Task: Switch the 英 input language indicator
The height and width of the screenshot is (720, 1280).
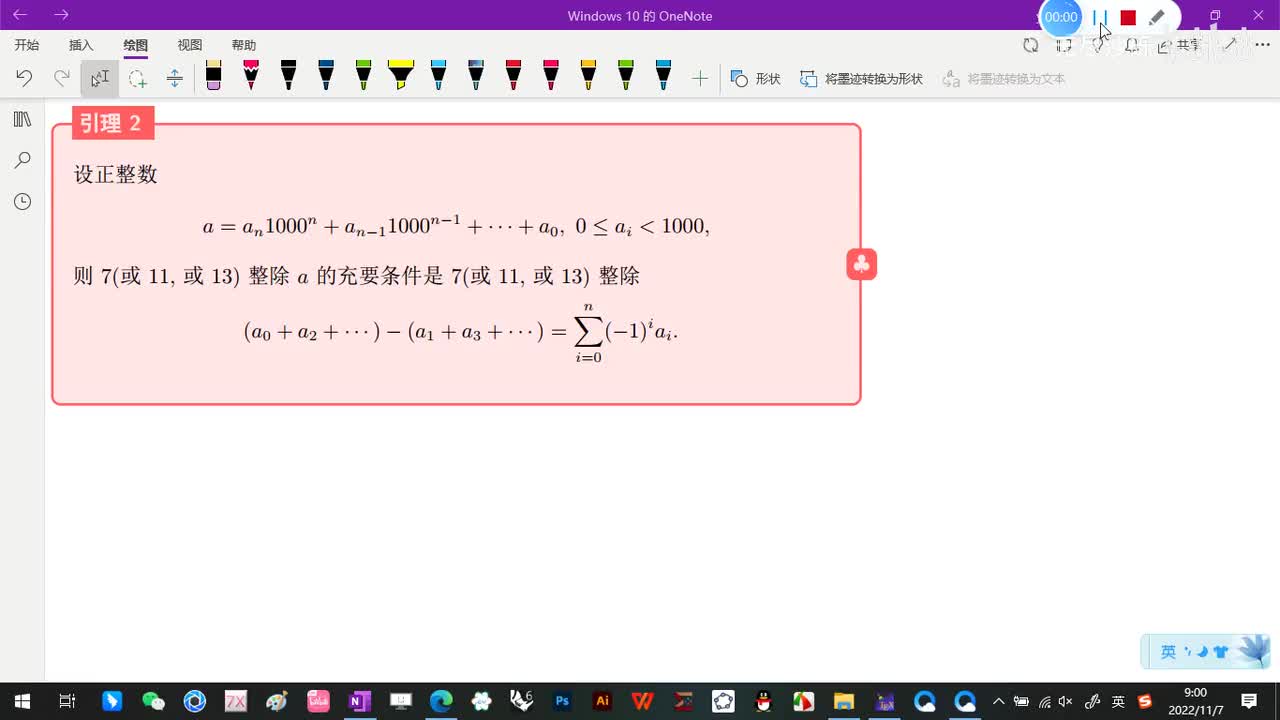Action: [x=1118, y=701]
